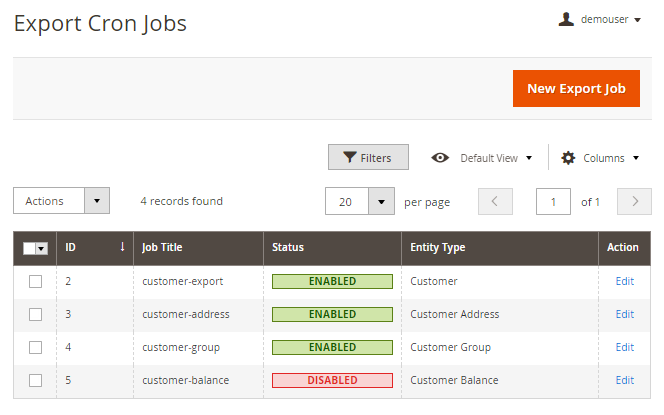Go to next page arrow
This screenshot has width=664, height=415.
(634, 201)
